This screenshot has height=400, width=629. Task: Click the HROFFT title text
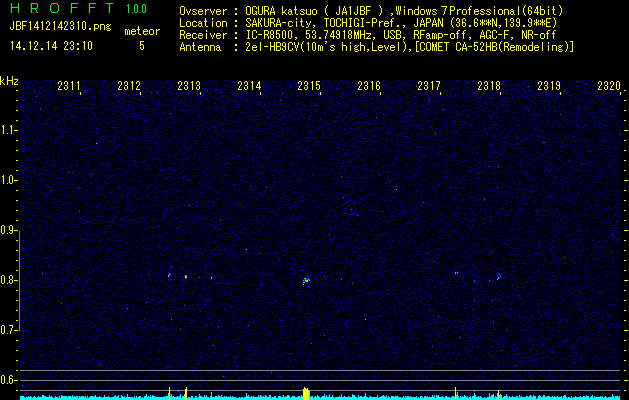pyautogui.click(x=62, y=8)
